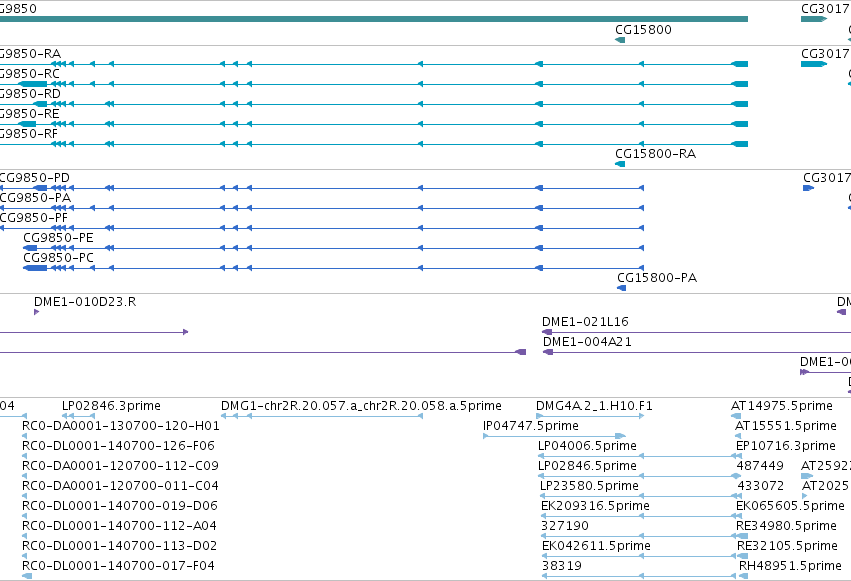Click the CG15800 gene label
851x581 pixels.
(643, 30)
